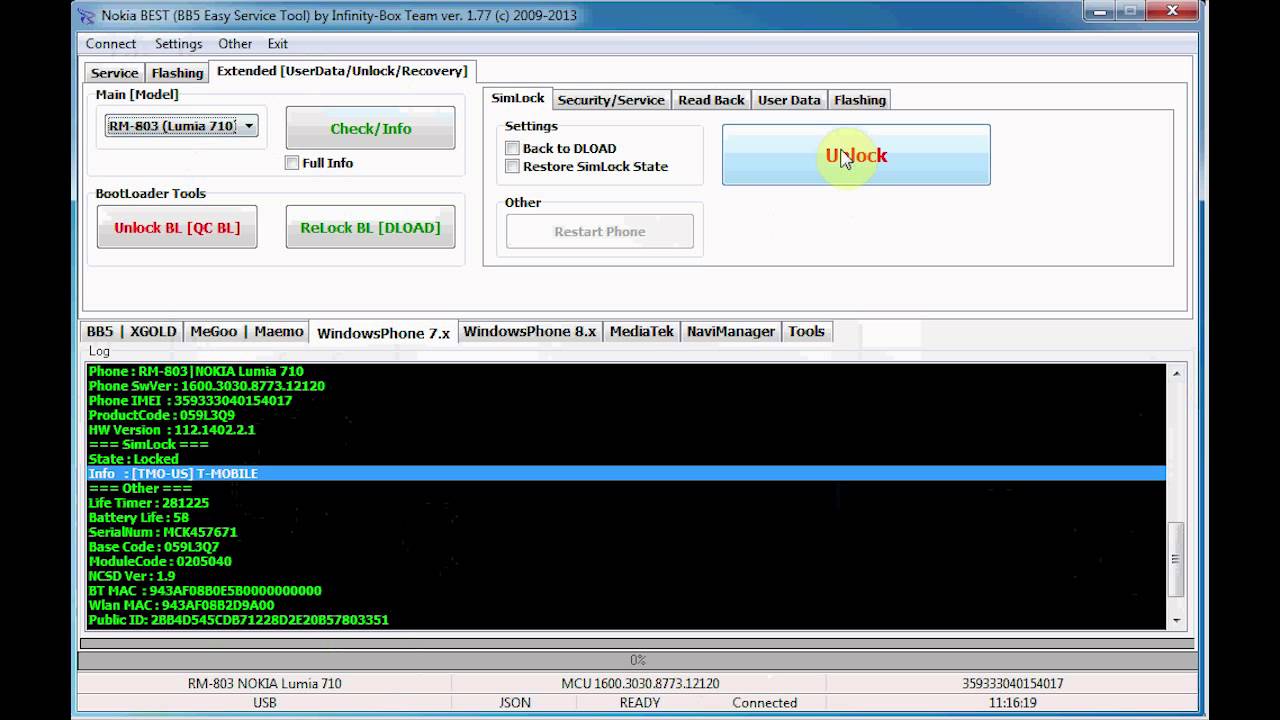
Task: Click the ReLock BL [DLOAD] button
Action: pyautogui.click(x=370, y=227)
